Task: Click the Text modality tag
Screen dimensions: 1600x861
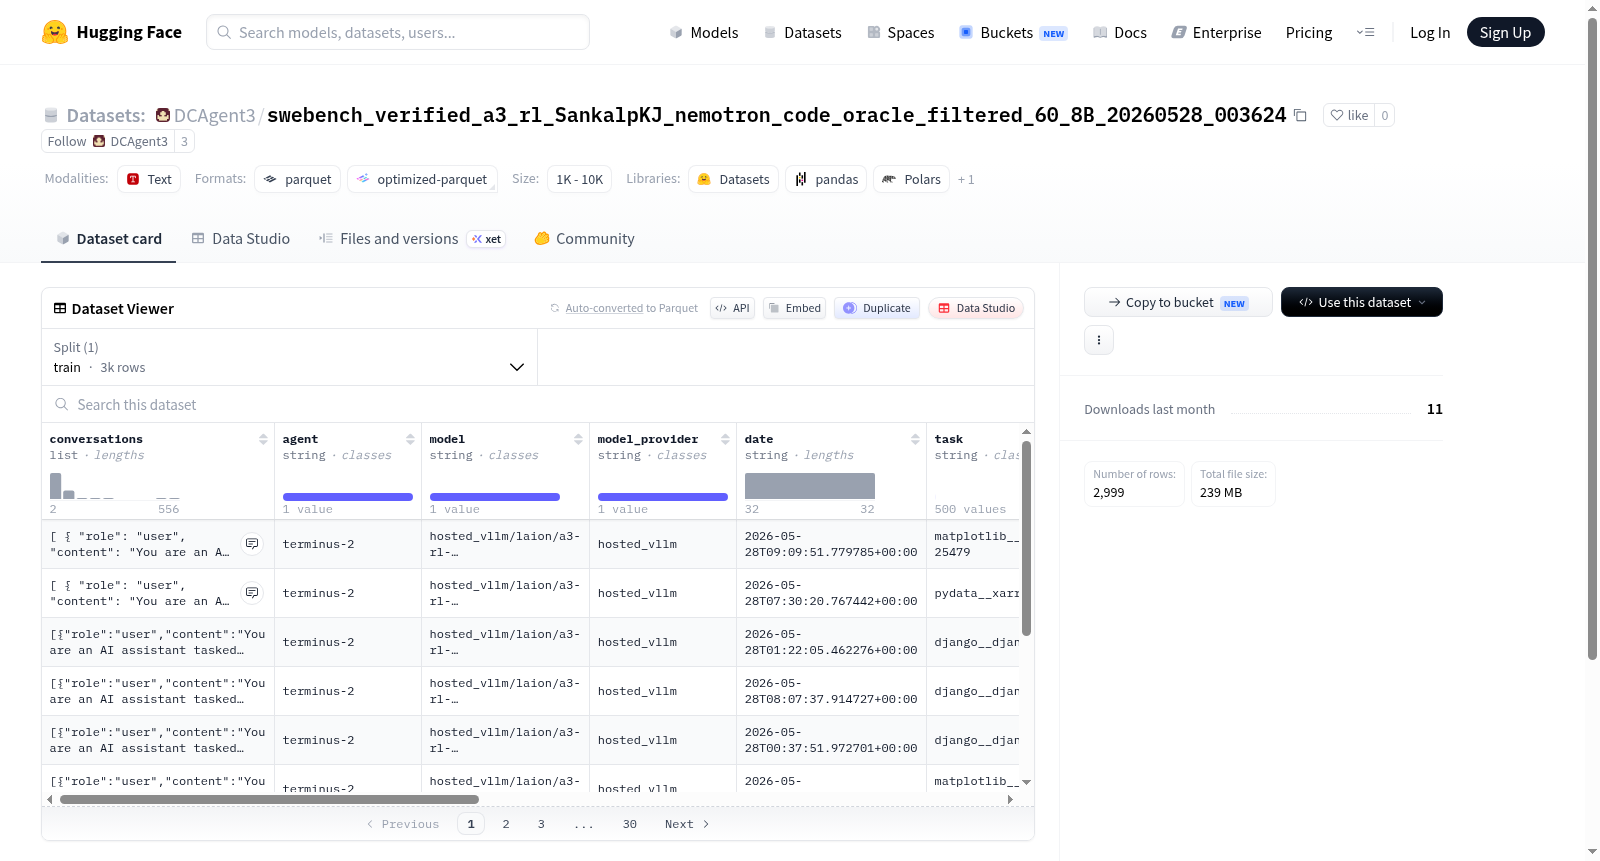Action: pyautogui.click(x=149, y=179)
